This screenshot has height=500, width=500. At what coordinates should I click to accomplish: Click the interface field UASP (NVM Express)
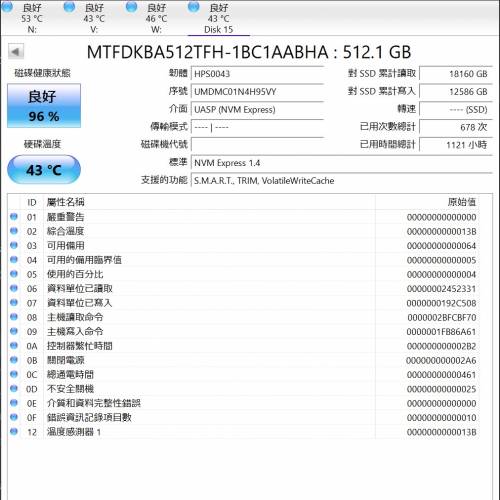click(257, 109)
